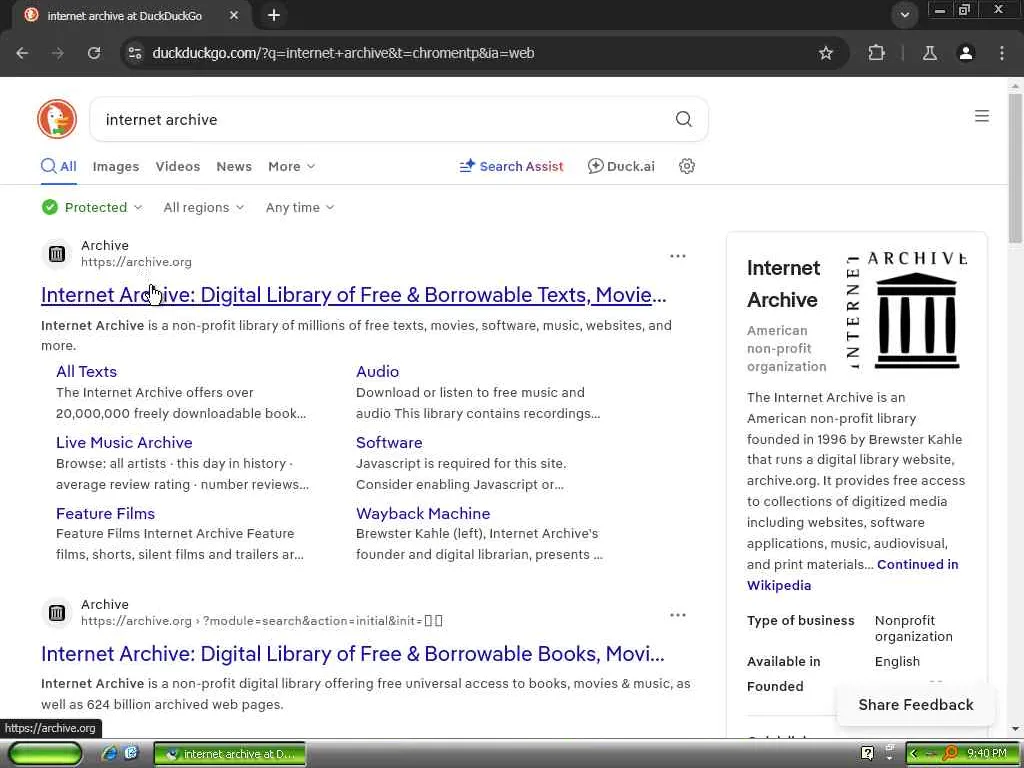Image resolution: width=1024 pixels, height=768 pixels.
Task: Expand the More search categories dropdown
Action: pyautogui.click(x=291, y=166)
